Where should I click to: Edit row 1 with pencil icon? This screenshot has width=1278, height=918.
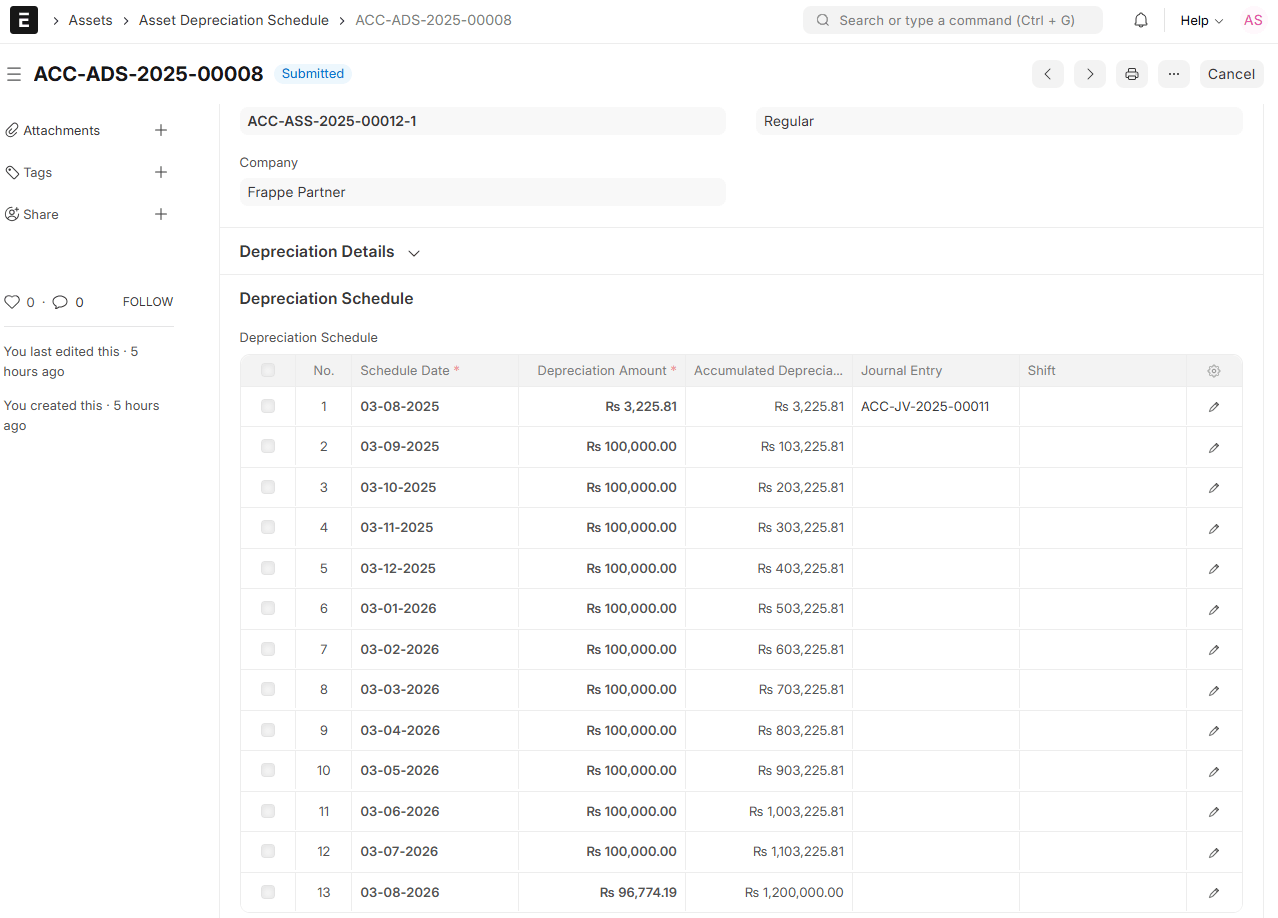pos(1214,407)
